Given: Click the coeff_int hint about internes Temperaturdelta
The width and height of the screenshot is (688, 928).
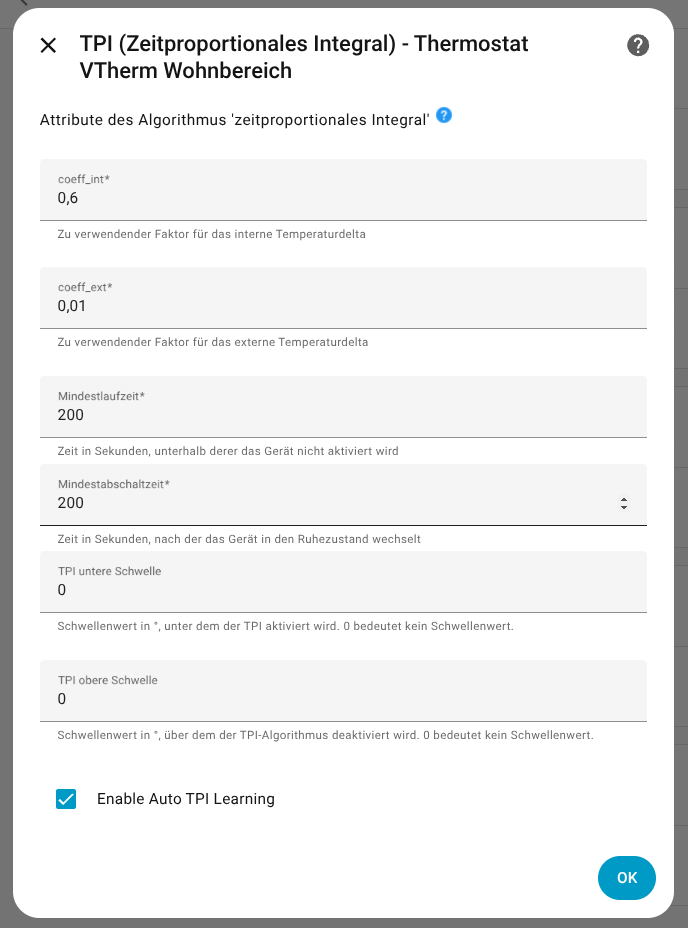Looking at the screenshot, I should [212, 235].
